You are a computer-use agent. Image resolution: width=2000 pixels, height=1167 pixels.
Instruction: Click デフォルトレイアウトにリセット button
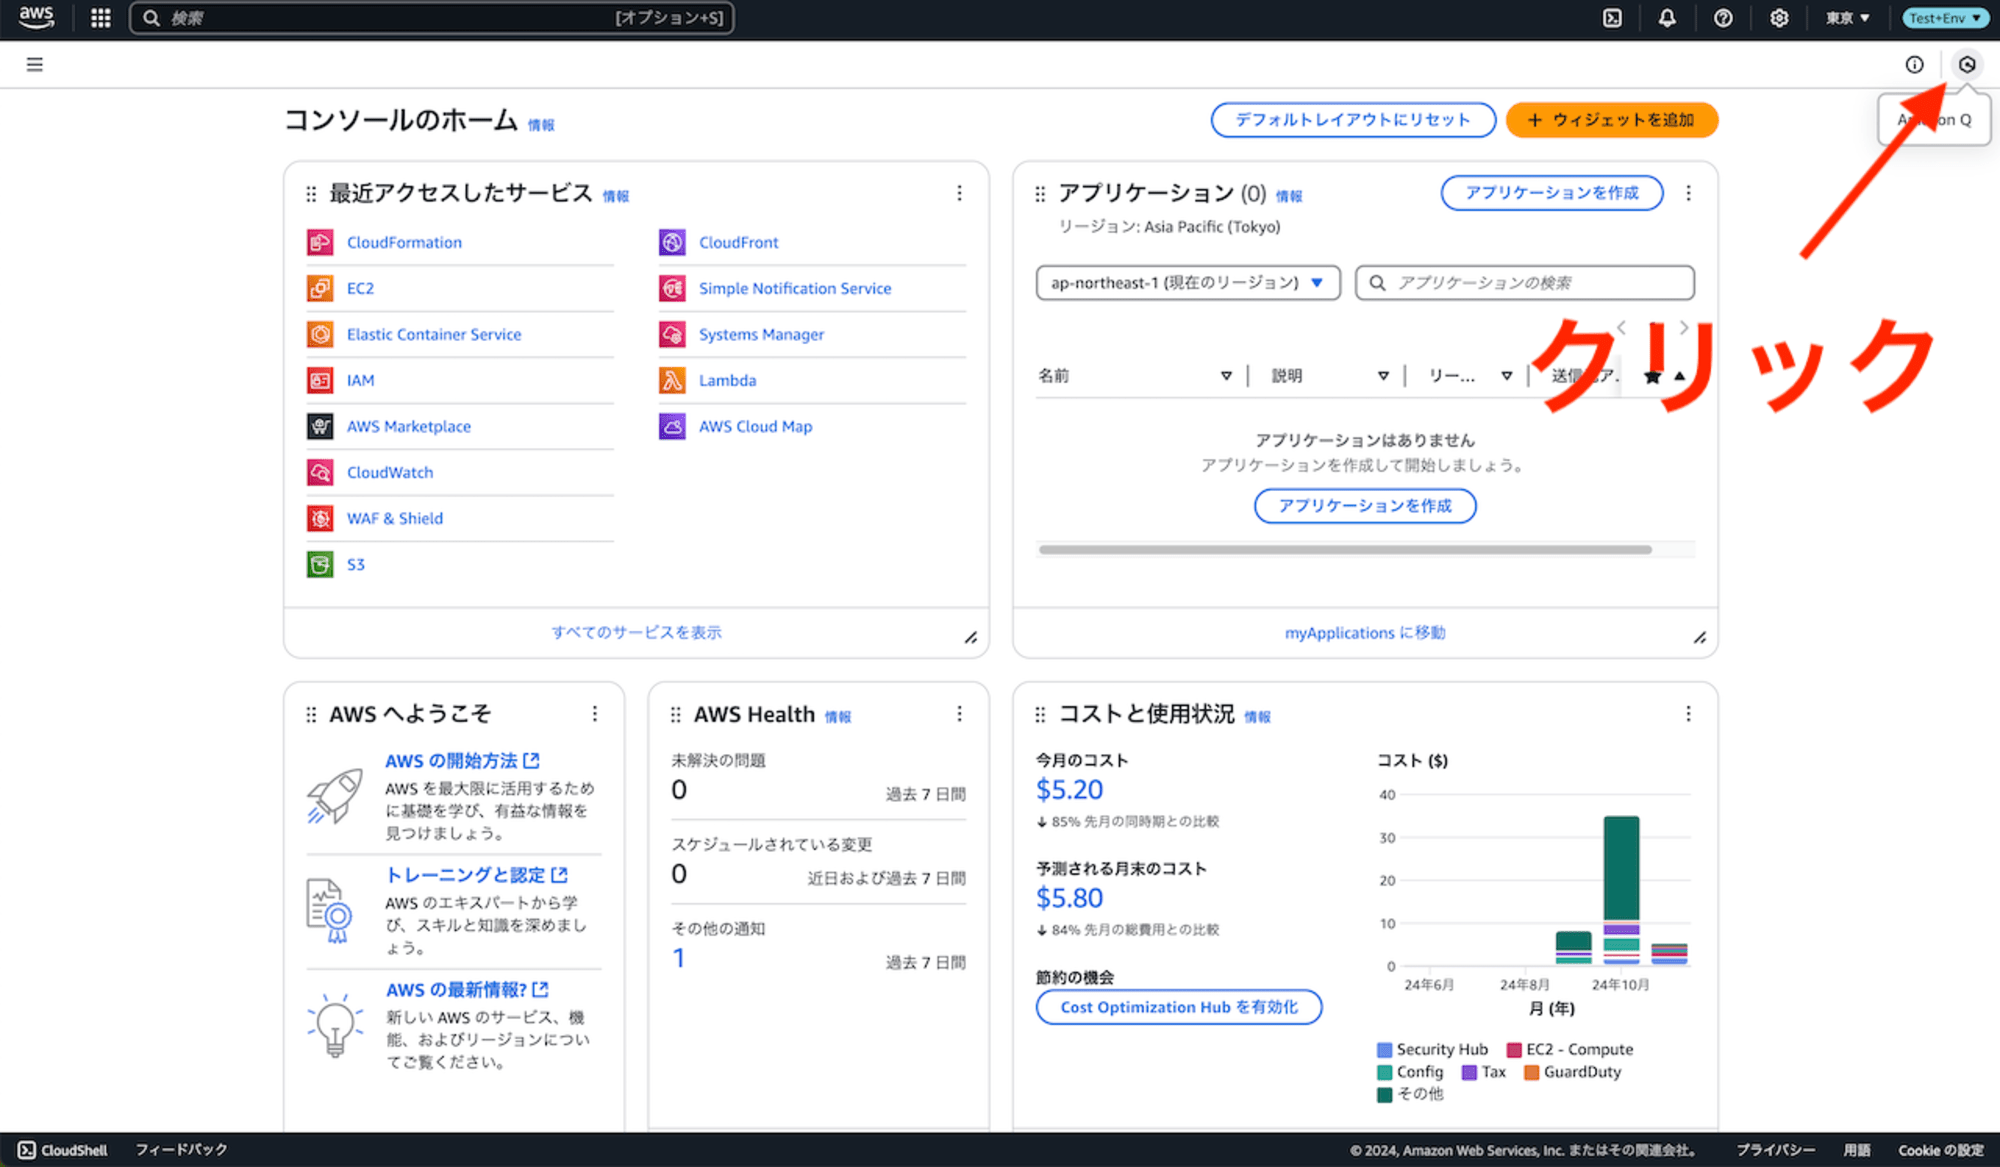pyautogui.click(x=1353, y=120)
